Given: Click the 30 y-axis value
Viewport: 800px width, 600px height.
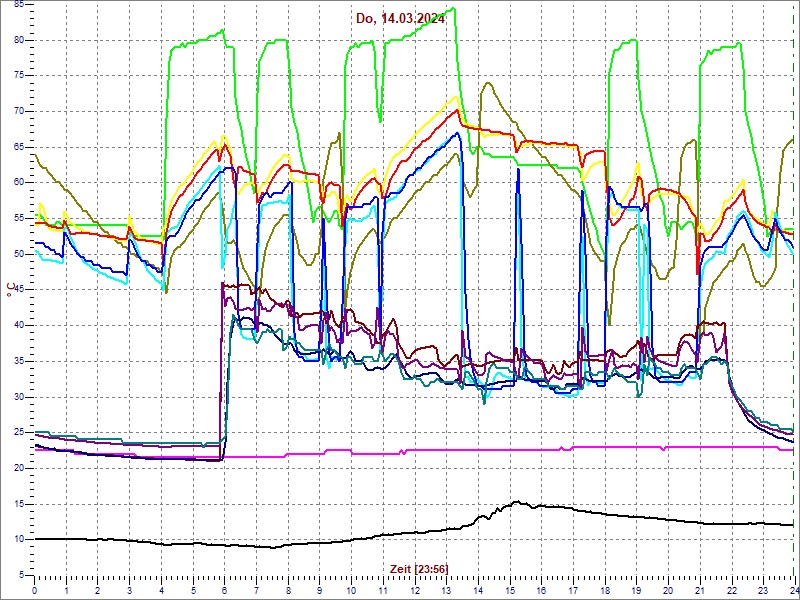Looking at the screenshot, I should coord(19,397).
